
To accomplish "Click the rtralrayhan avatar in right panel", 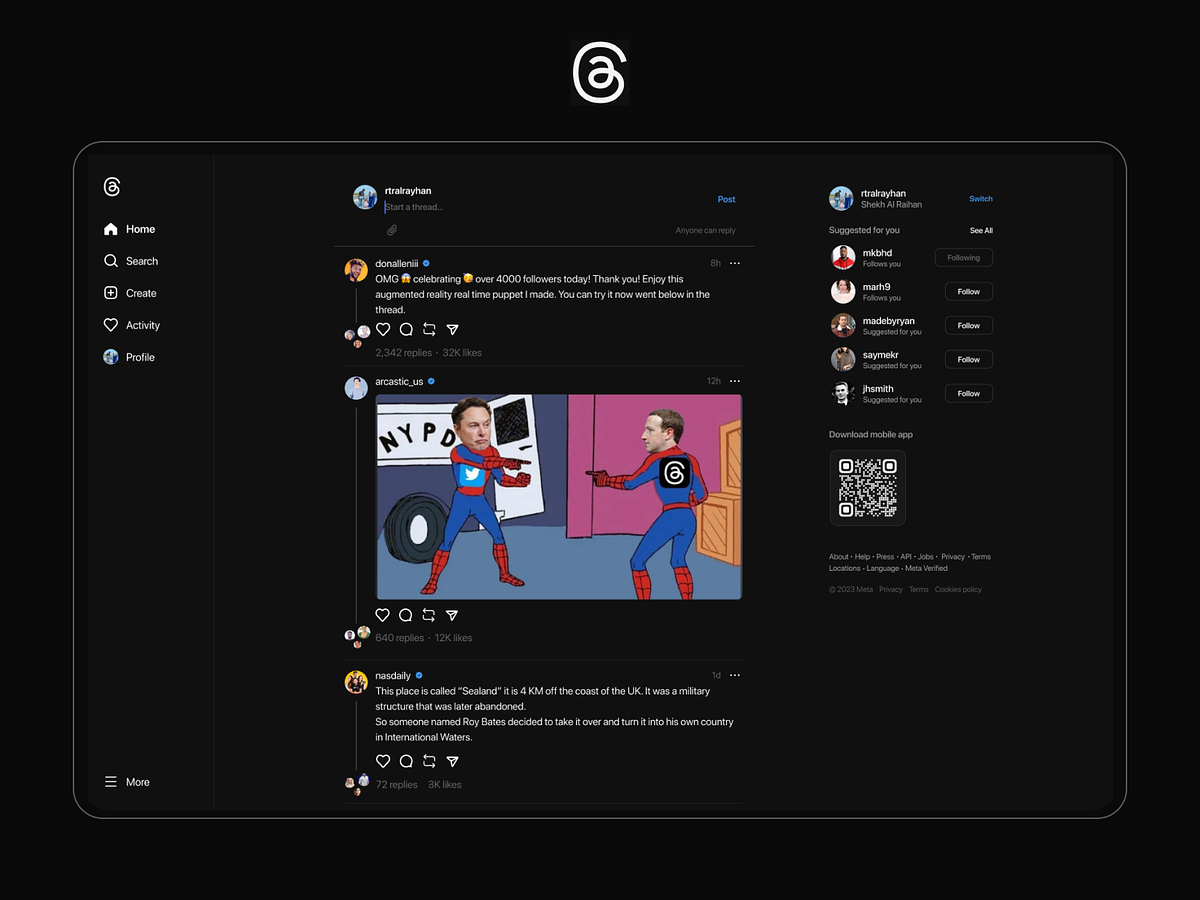I will click(x=841, y=198).
